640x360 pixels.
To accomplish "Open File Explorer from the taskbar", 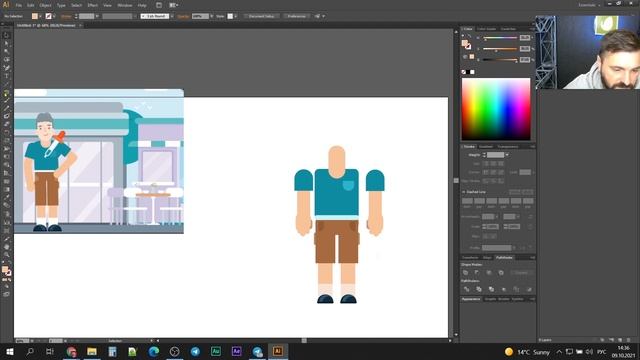I will click(92, 351).
